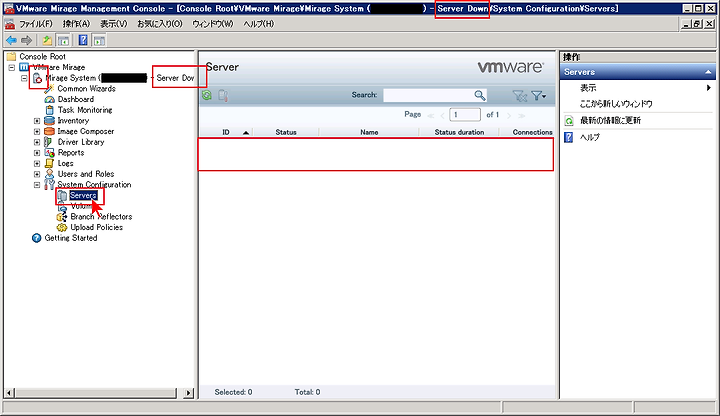Sort by the Status column header
This screenshot has height=416, width=720.
(x=286, y=132)
